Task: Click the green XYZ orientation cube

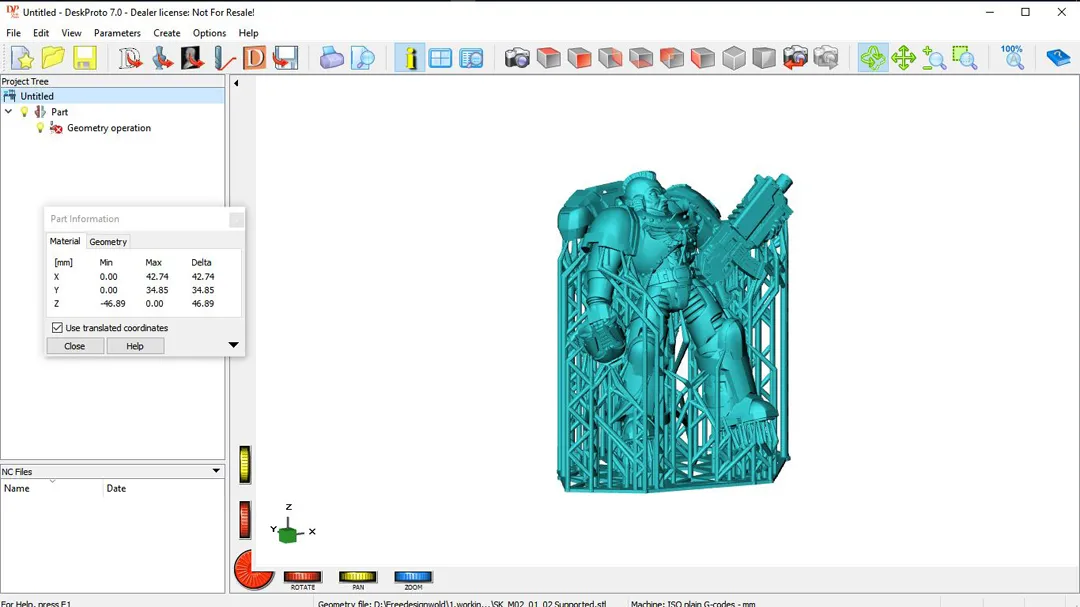Action: pyautogui.click(x=288, y=533)
